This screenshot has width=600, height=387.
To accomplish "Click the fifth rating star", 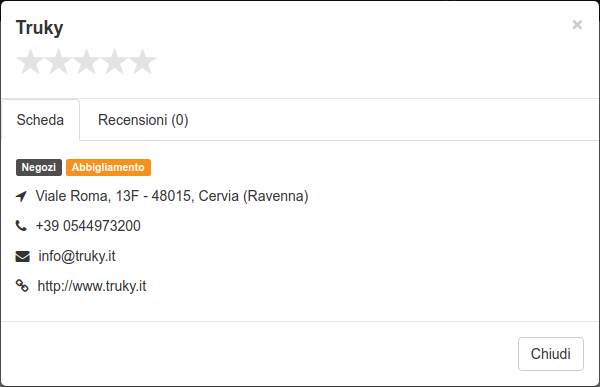I will tap(142, 62).
